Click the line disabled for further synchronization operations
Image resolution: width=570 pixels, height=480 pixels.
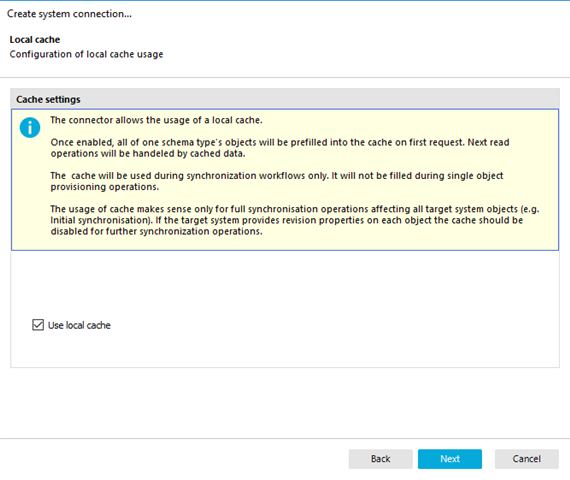[156, 231]
